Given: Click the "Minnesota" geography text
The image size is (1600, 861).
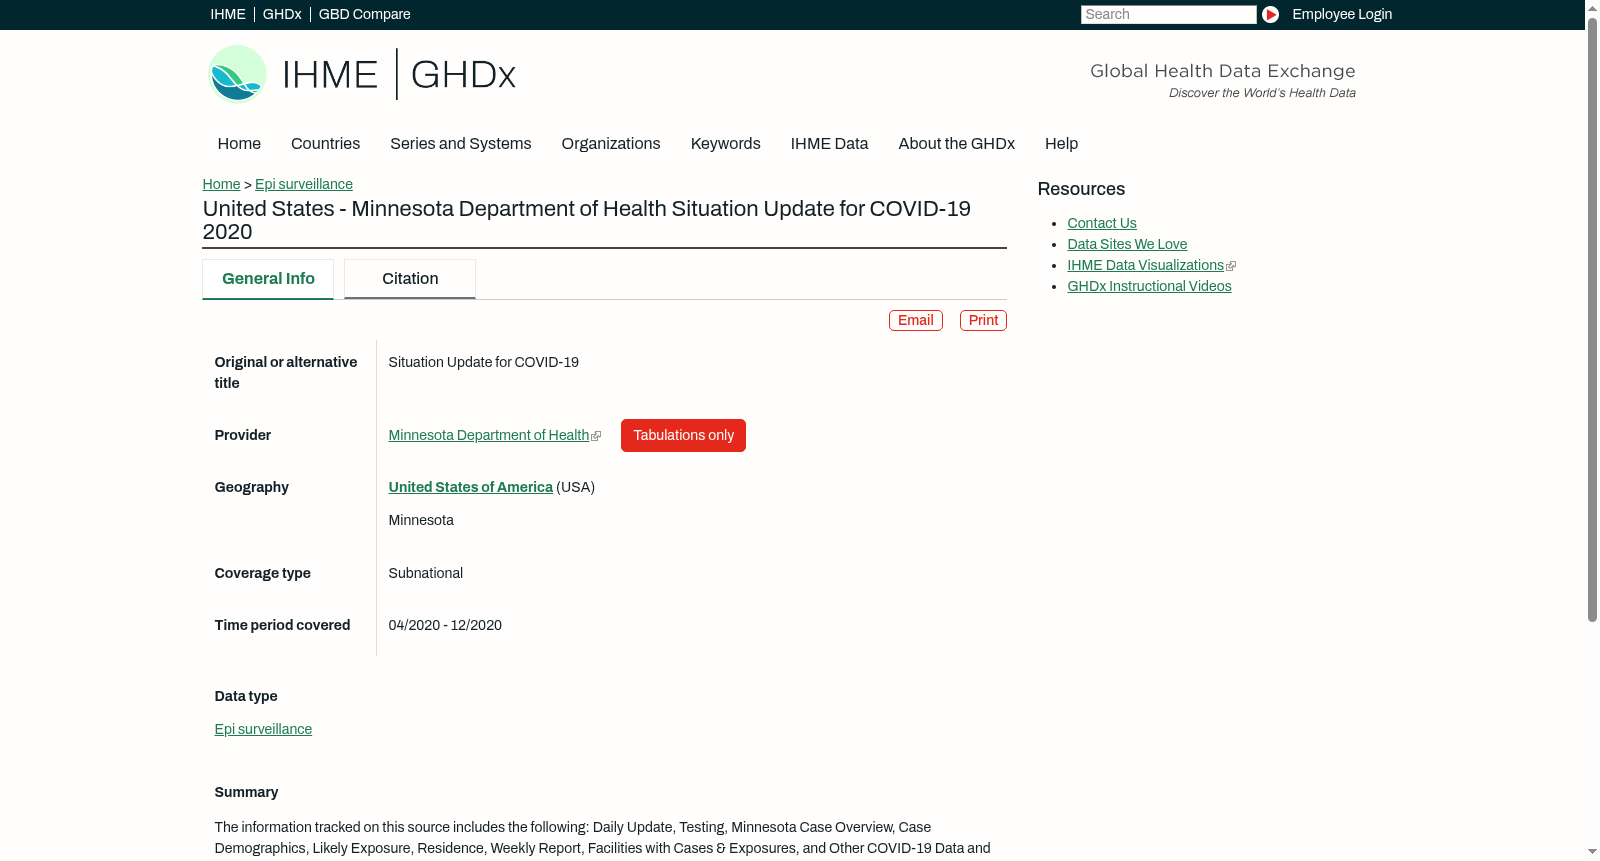Looking at the screenshot, I should [421, 520].
